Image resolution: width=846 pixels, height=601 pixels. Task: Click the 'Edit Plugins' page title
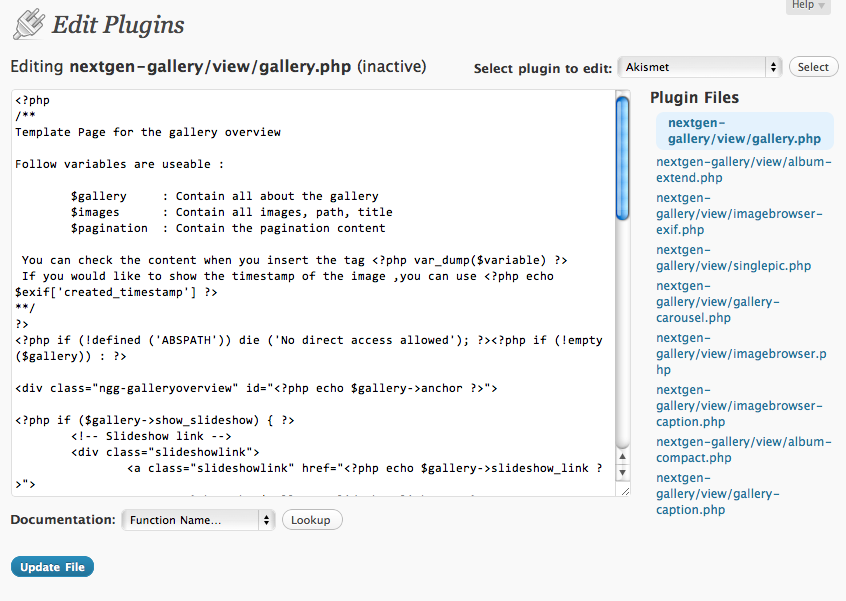point(118,25)
